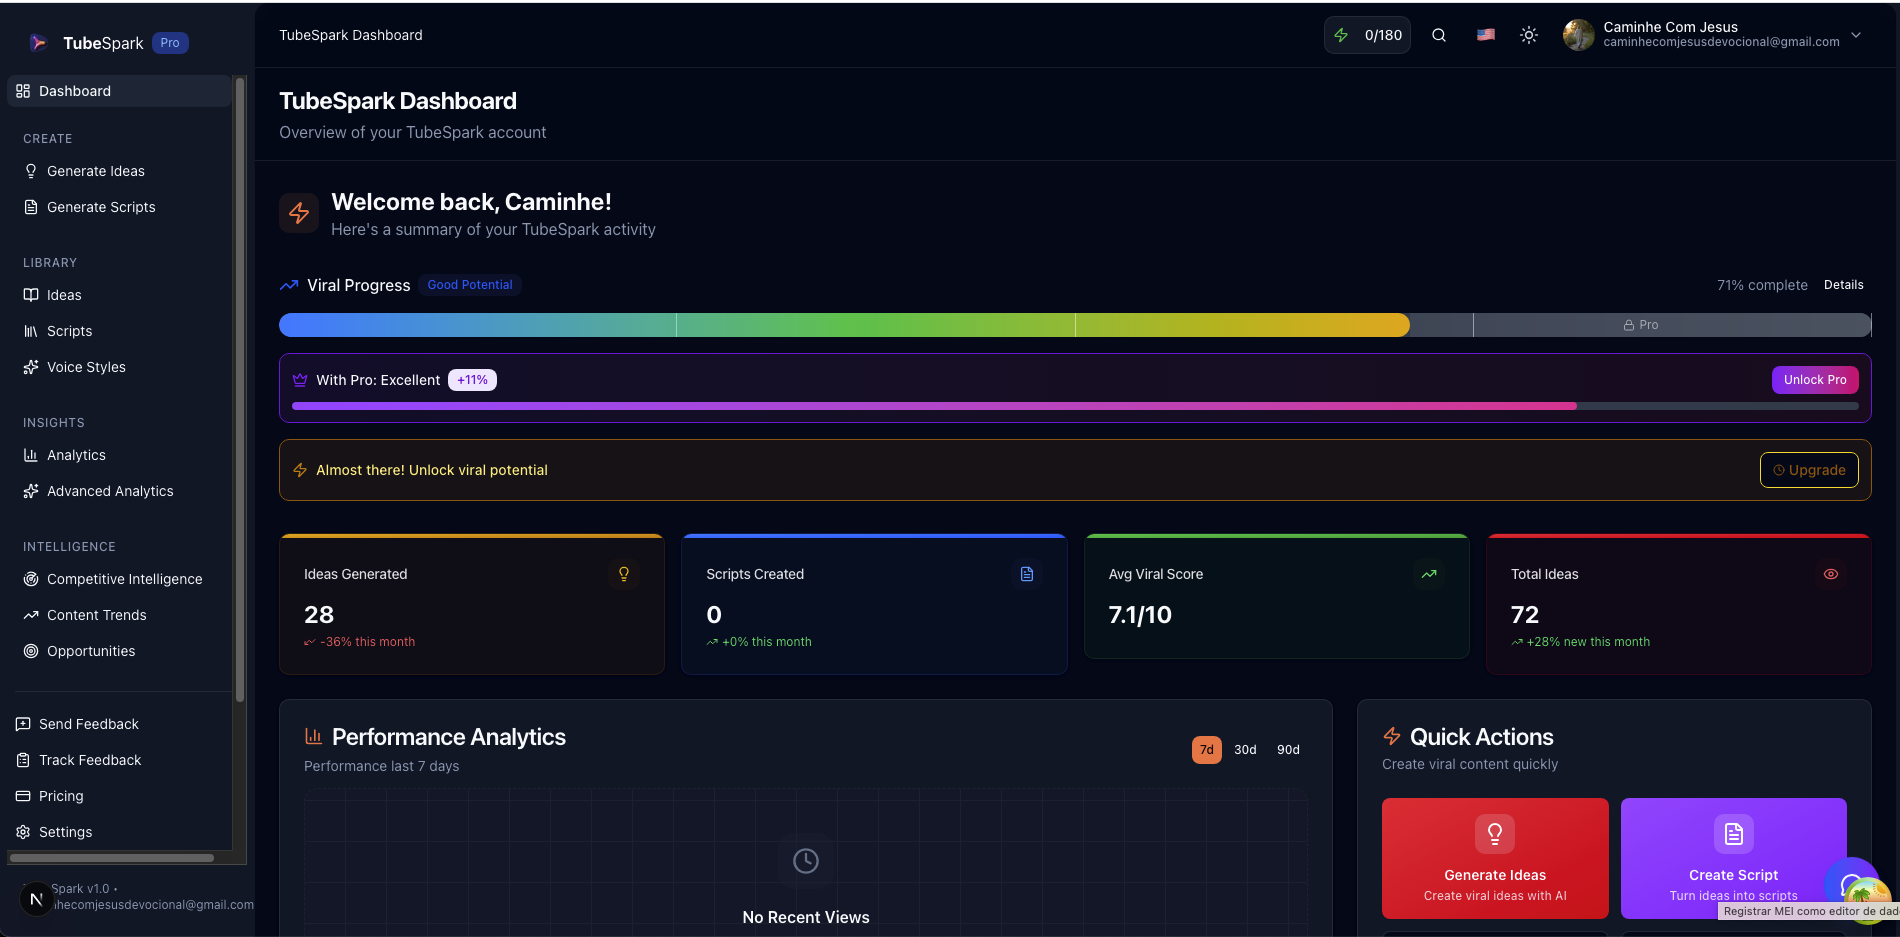The width and height of the screenshot is (1900, 937).
Task: Click the '+0% this month' text
Action: [766, 642]
